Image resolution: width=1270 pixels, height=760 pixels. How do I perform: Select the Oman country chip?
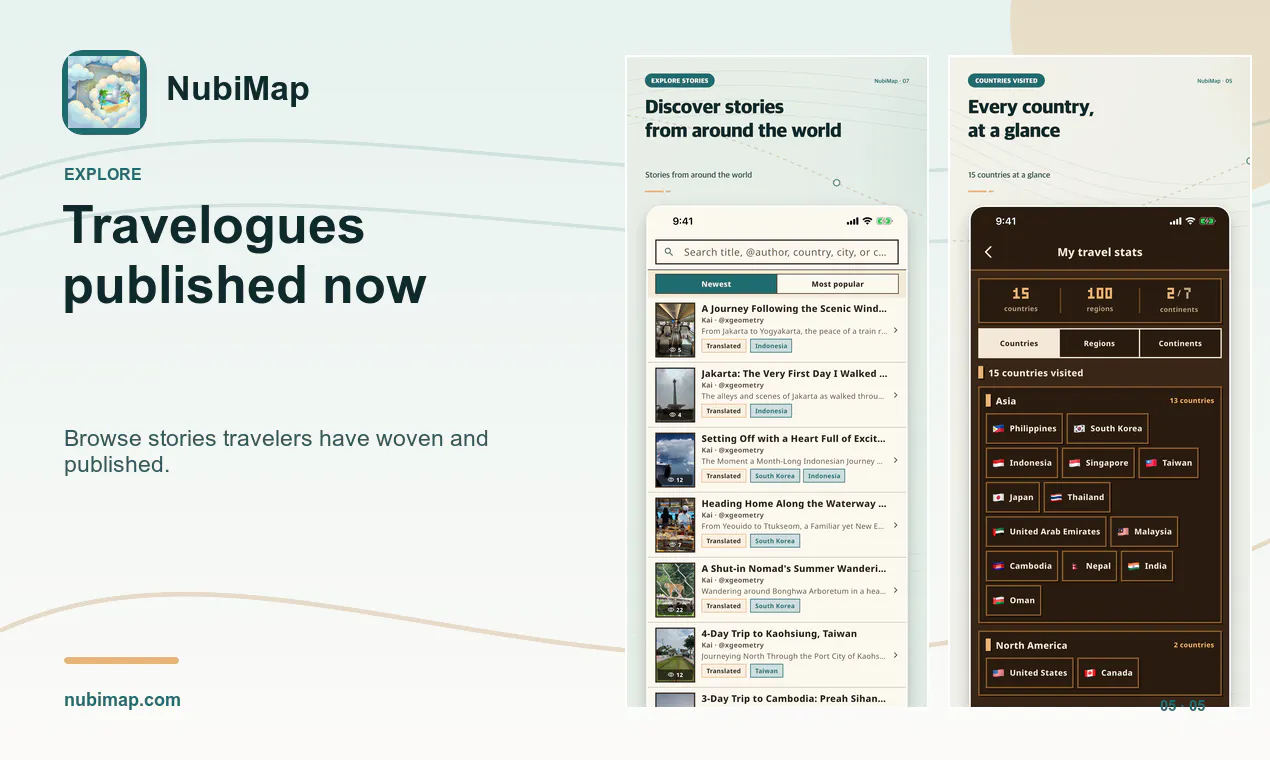tap(1013, 601)
